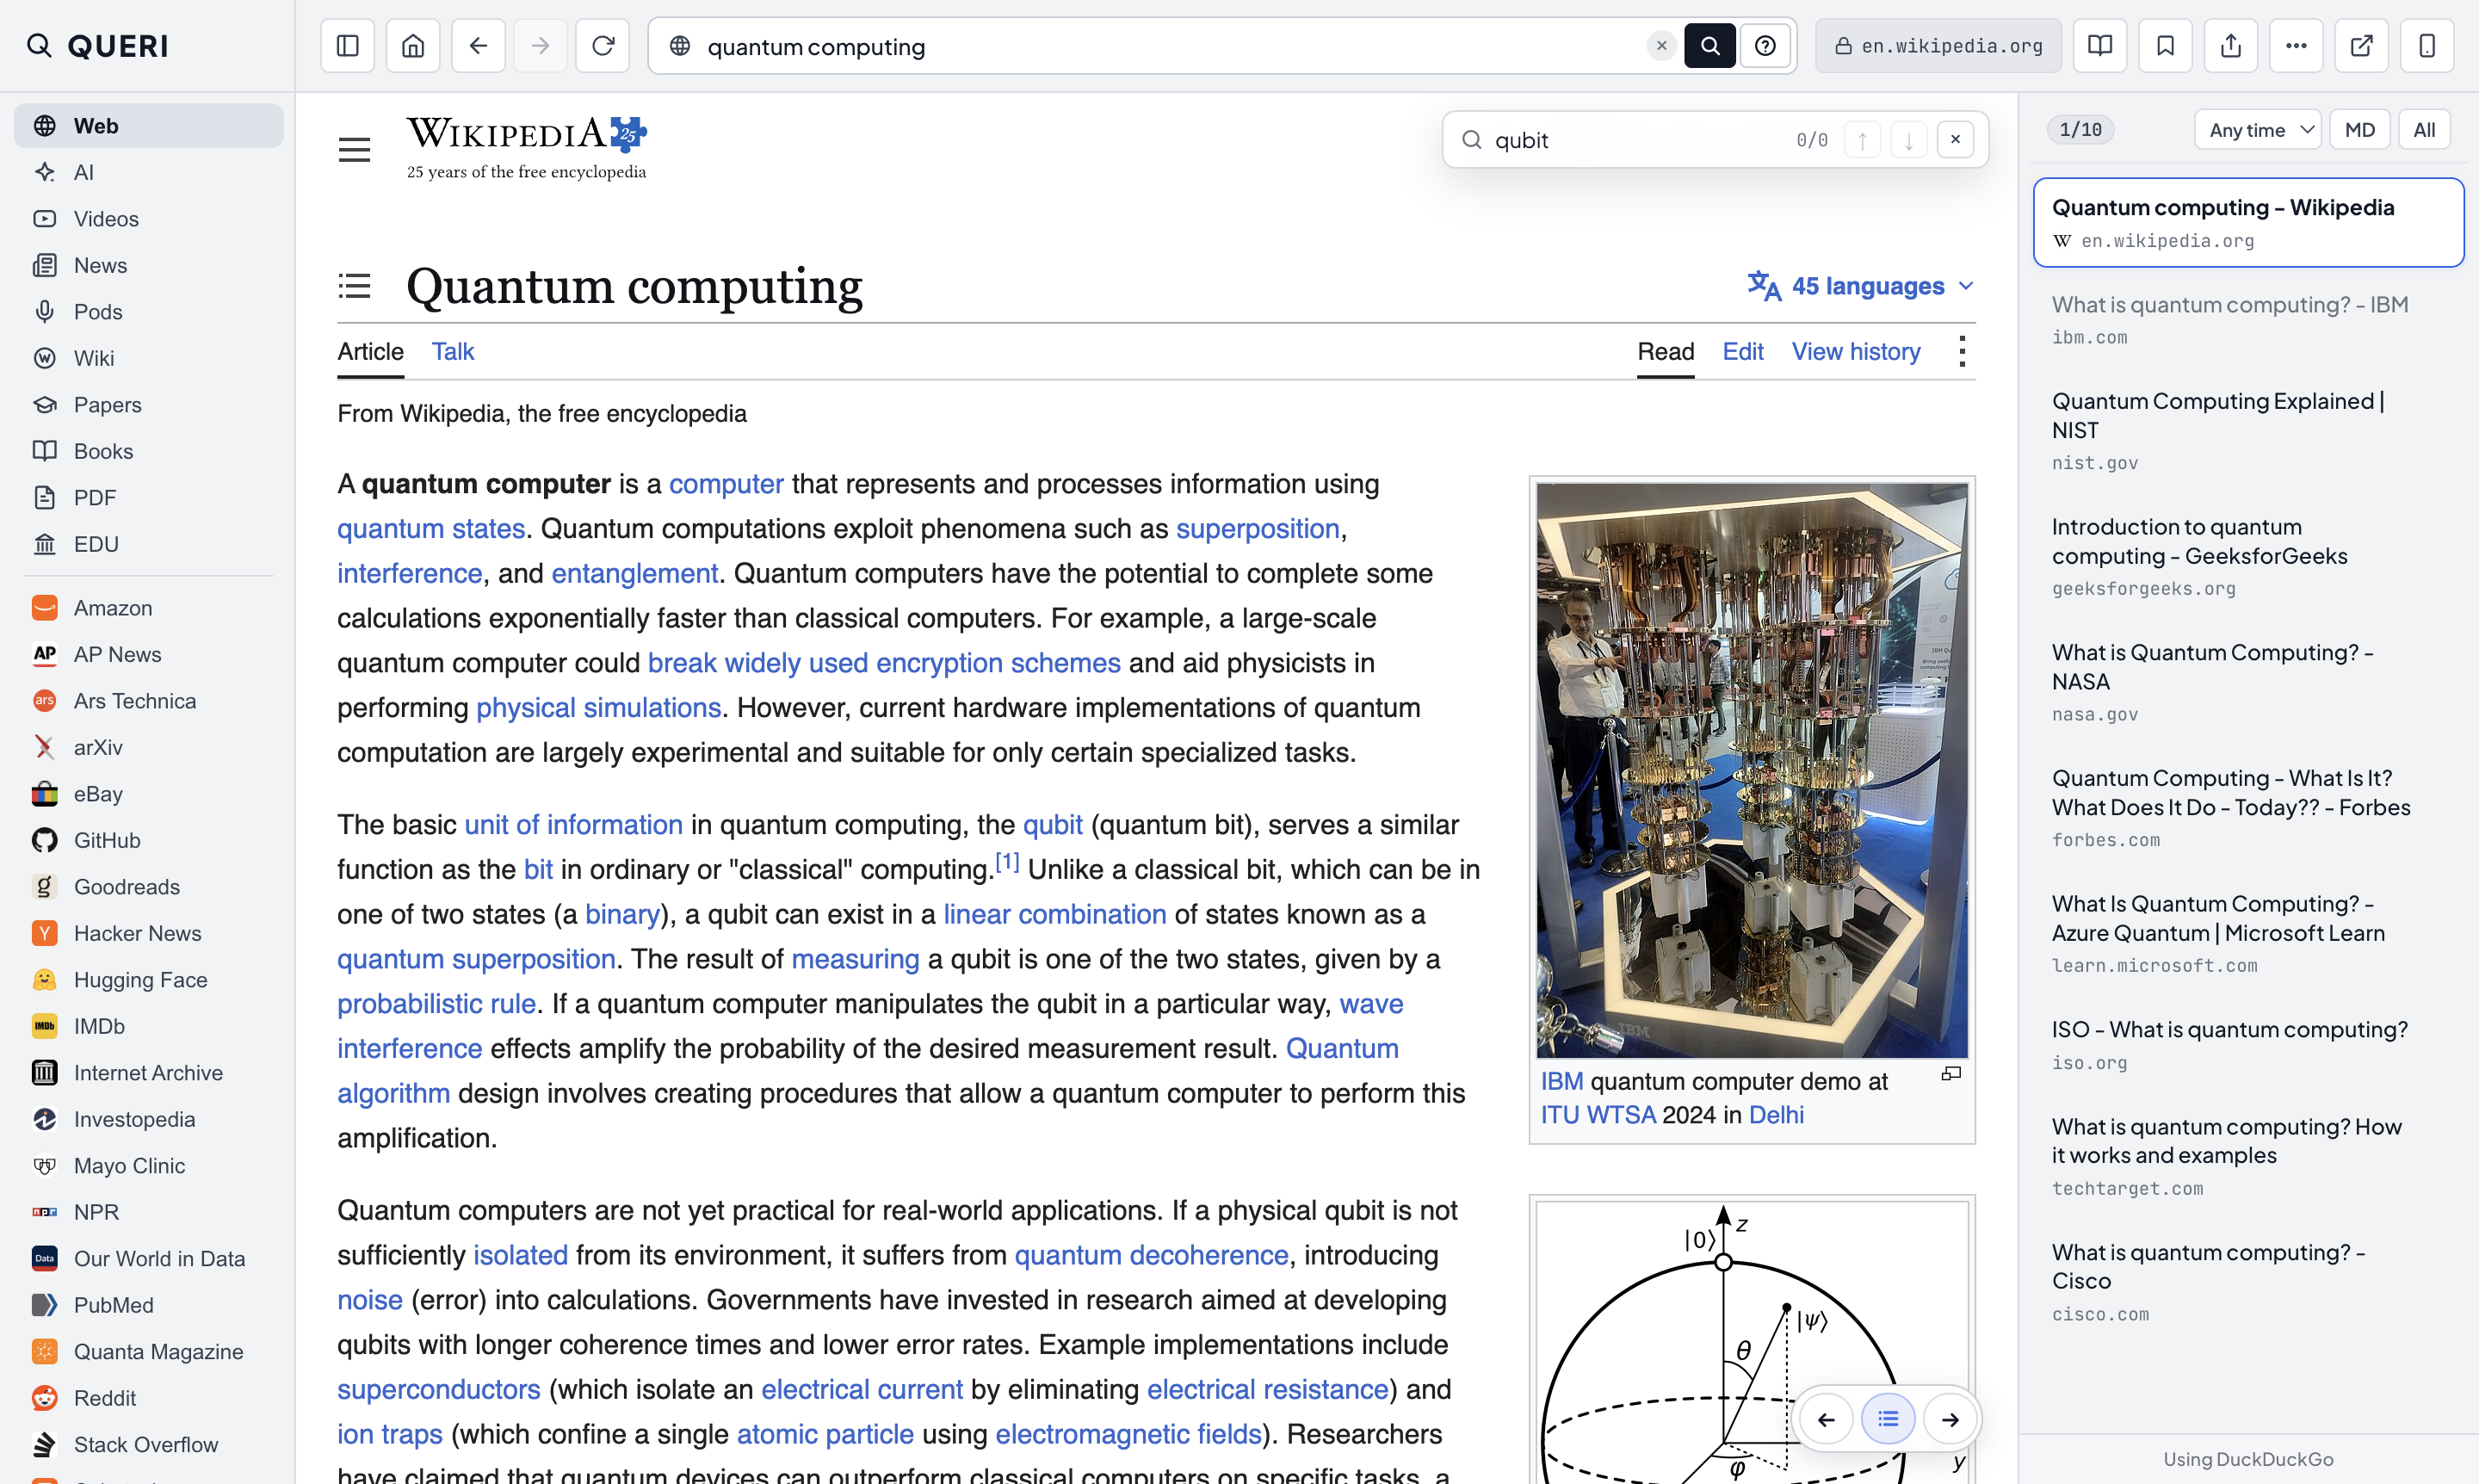Screen dimensions: 2479x1484
Task: Toggle the All results filter
Action: [2424, 130]
